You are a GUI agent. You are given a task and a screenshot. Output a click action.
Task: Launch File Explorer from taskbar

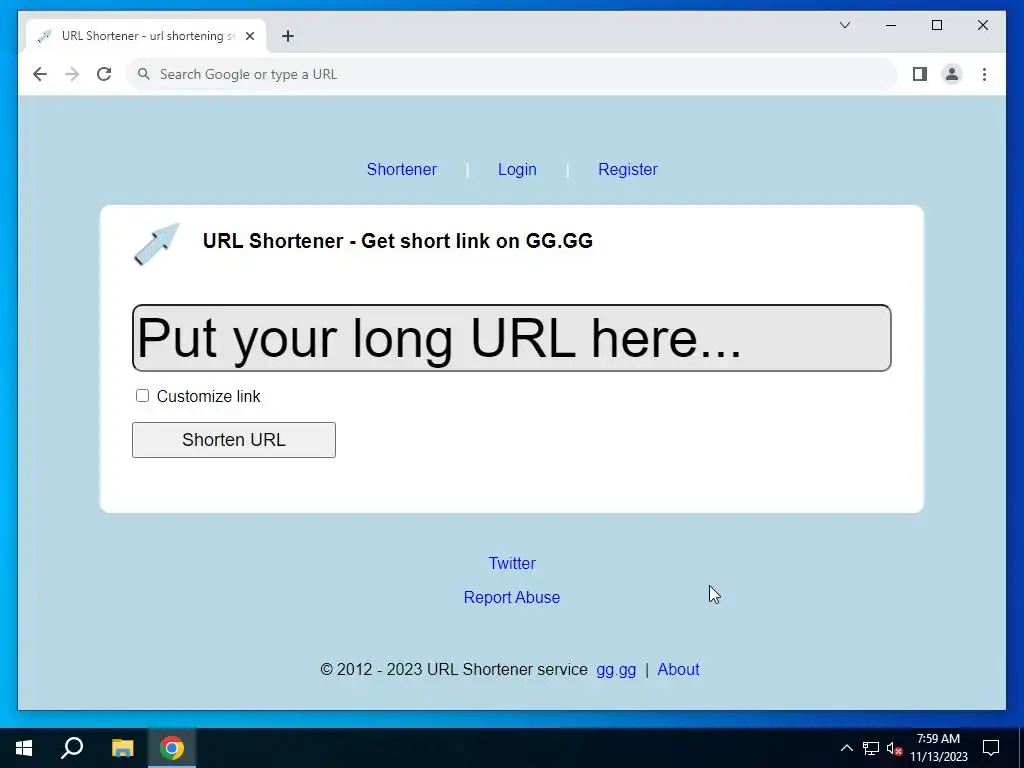[122, 748]
